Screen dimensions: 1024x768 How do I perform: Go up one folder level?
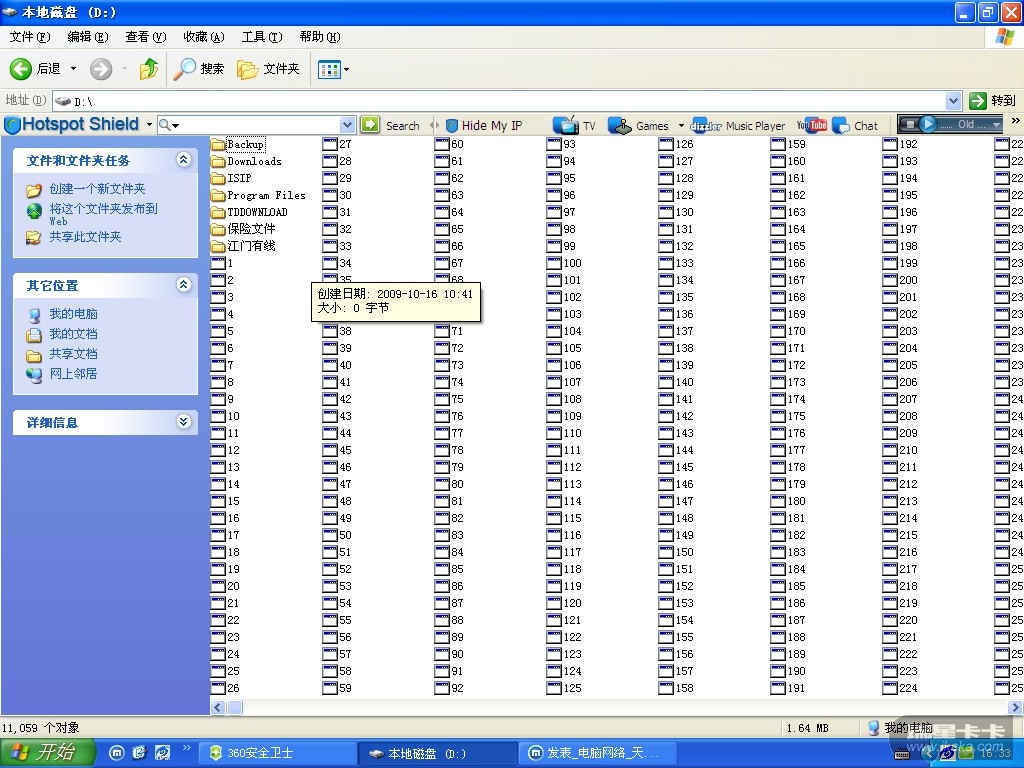point(149,69)
